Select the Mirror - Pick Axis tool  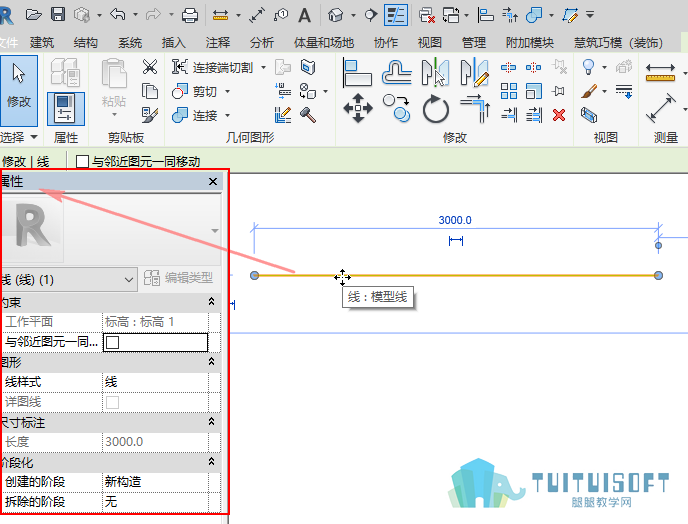435,72
